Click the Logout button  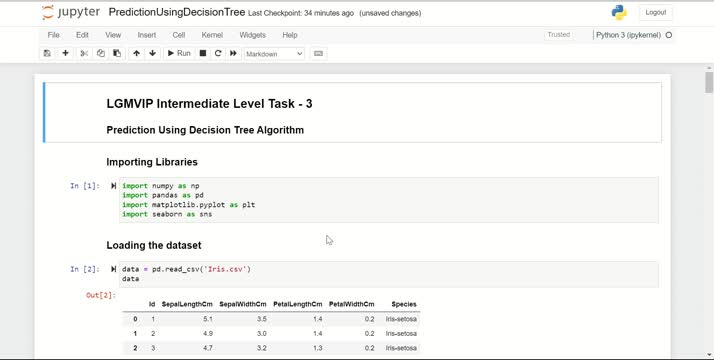click(x=656, y=13)
